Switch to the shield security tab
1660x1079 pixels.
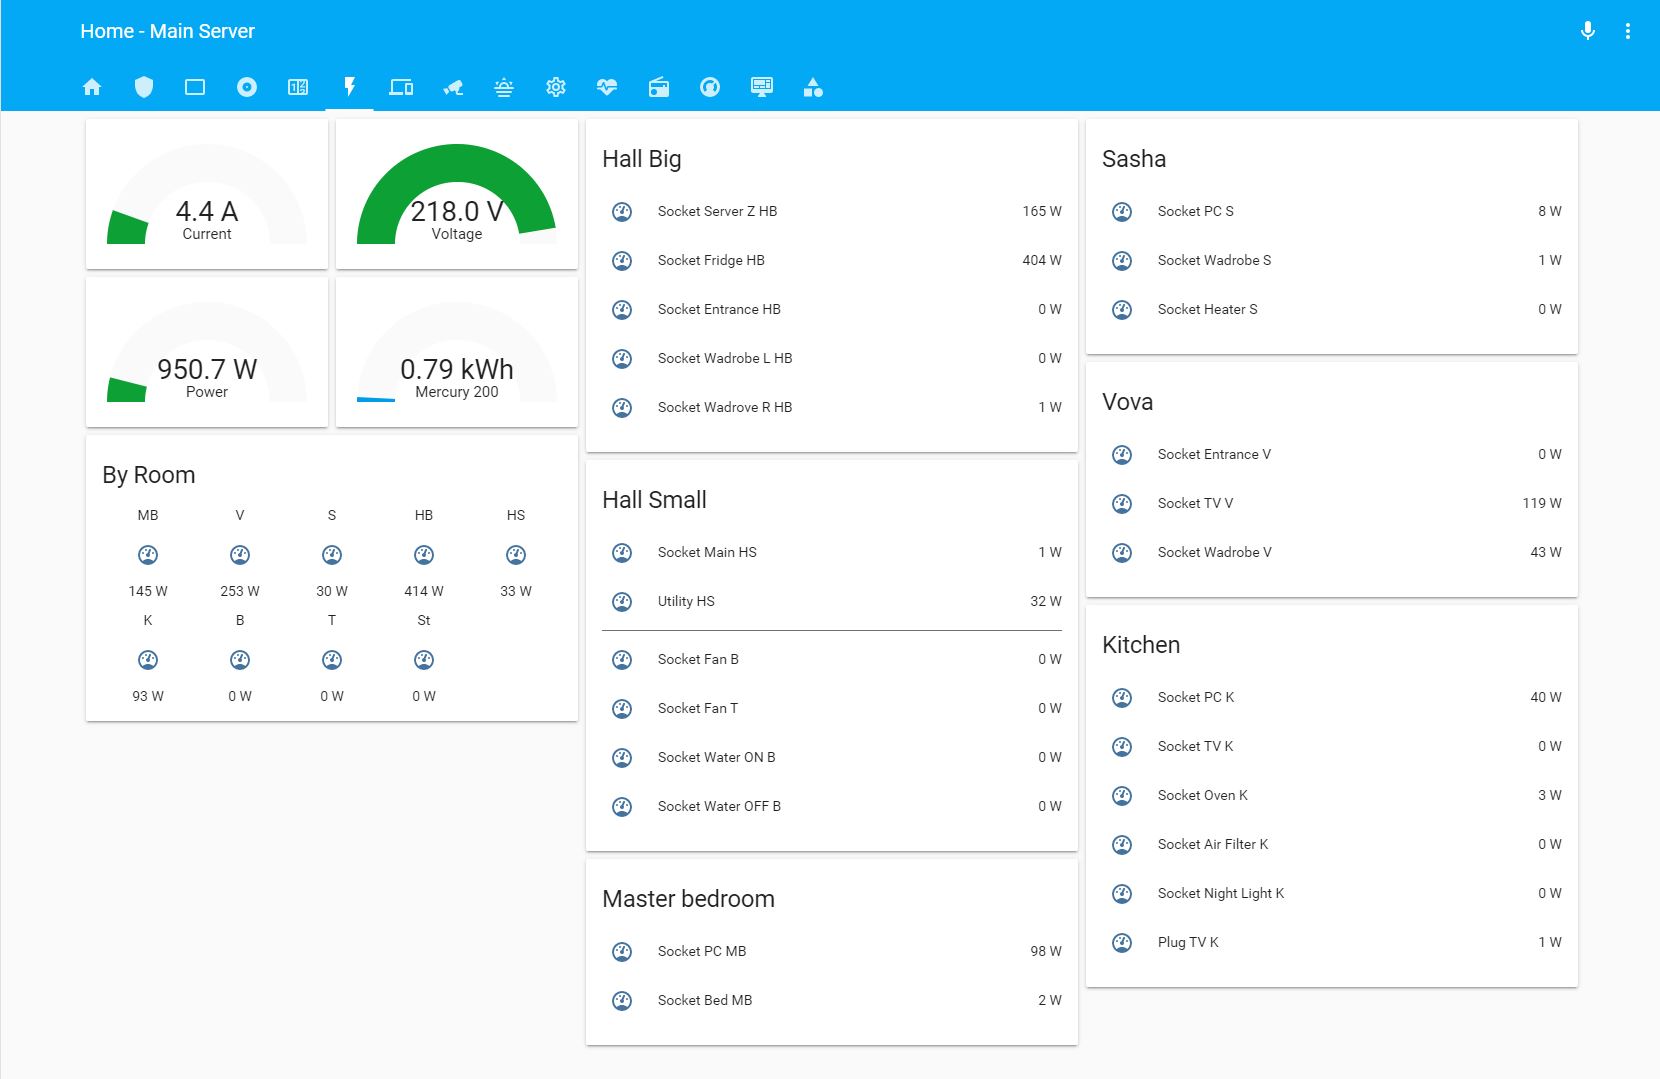[x=144, y=87]
